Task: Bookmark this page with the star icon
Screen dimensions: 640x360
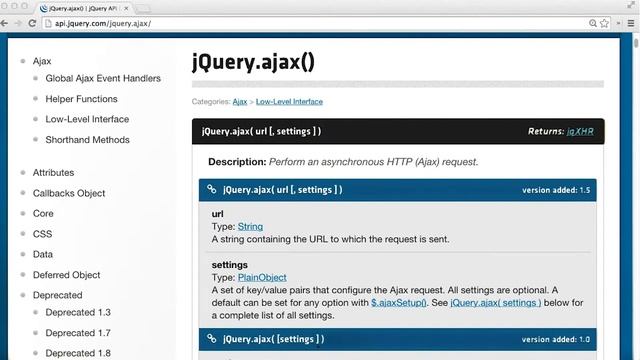Action: pos(604,23)
